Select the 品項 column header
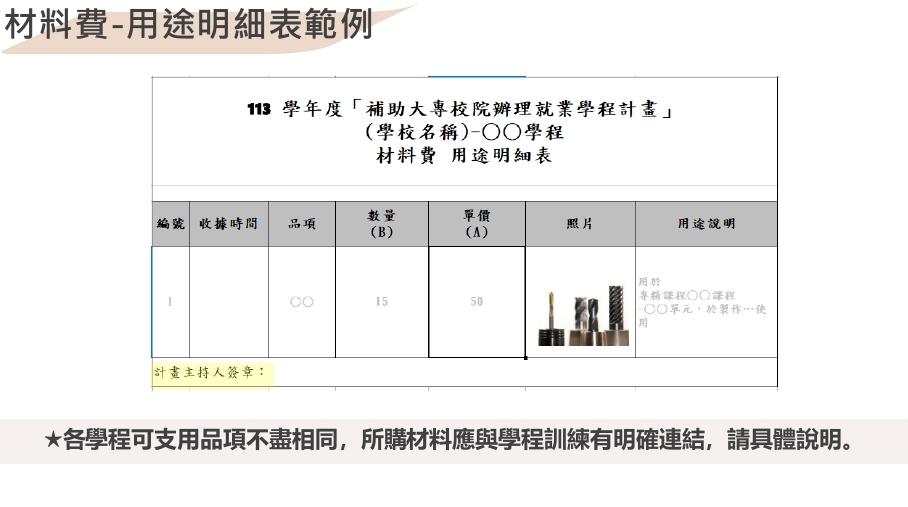The height and width of the screenshot is (507, 908). coord(302,224)
